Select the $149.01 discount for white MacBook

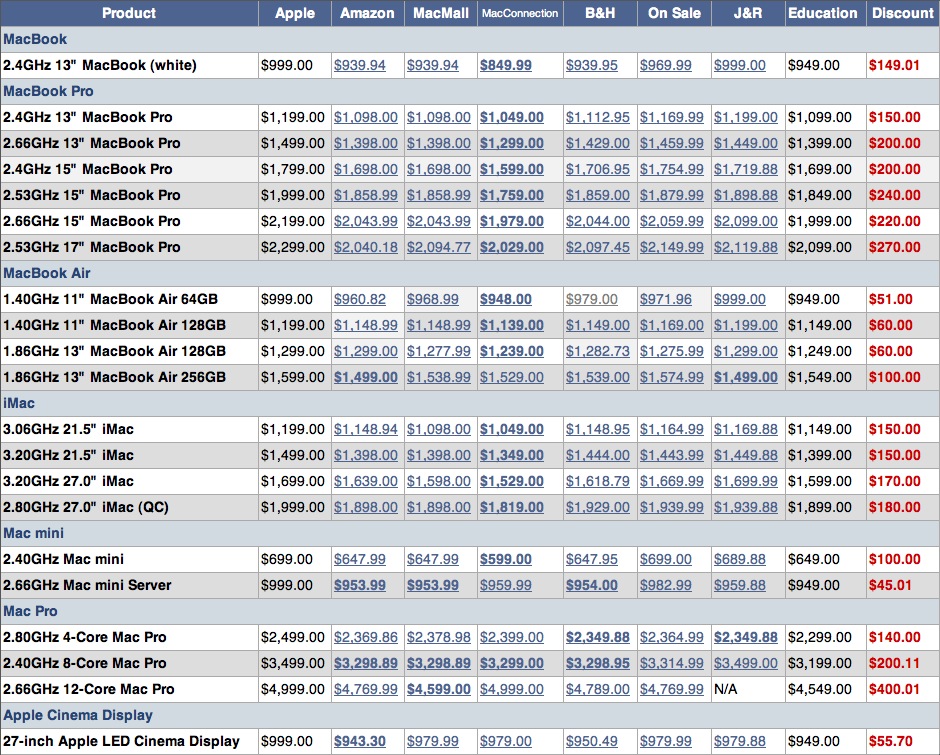[894, 65]
